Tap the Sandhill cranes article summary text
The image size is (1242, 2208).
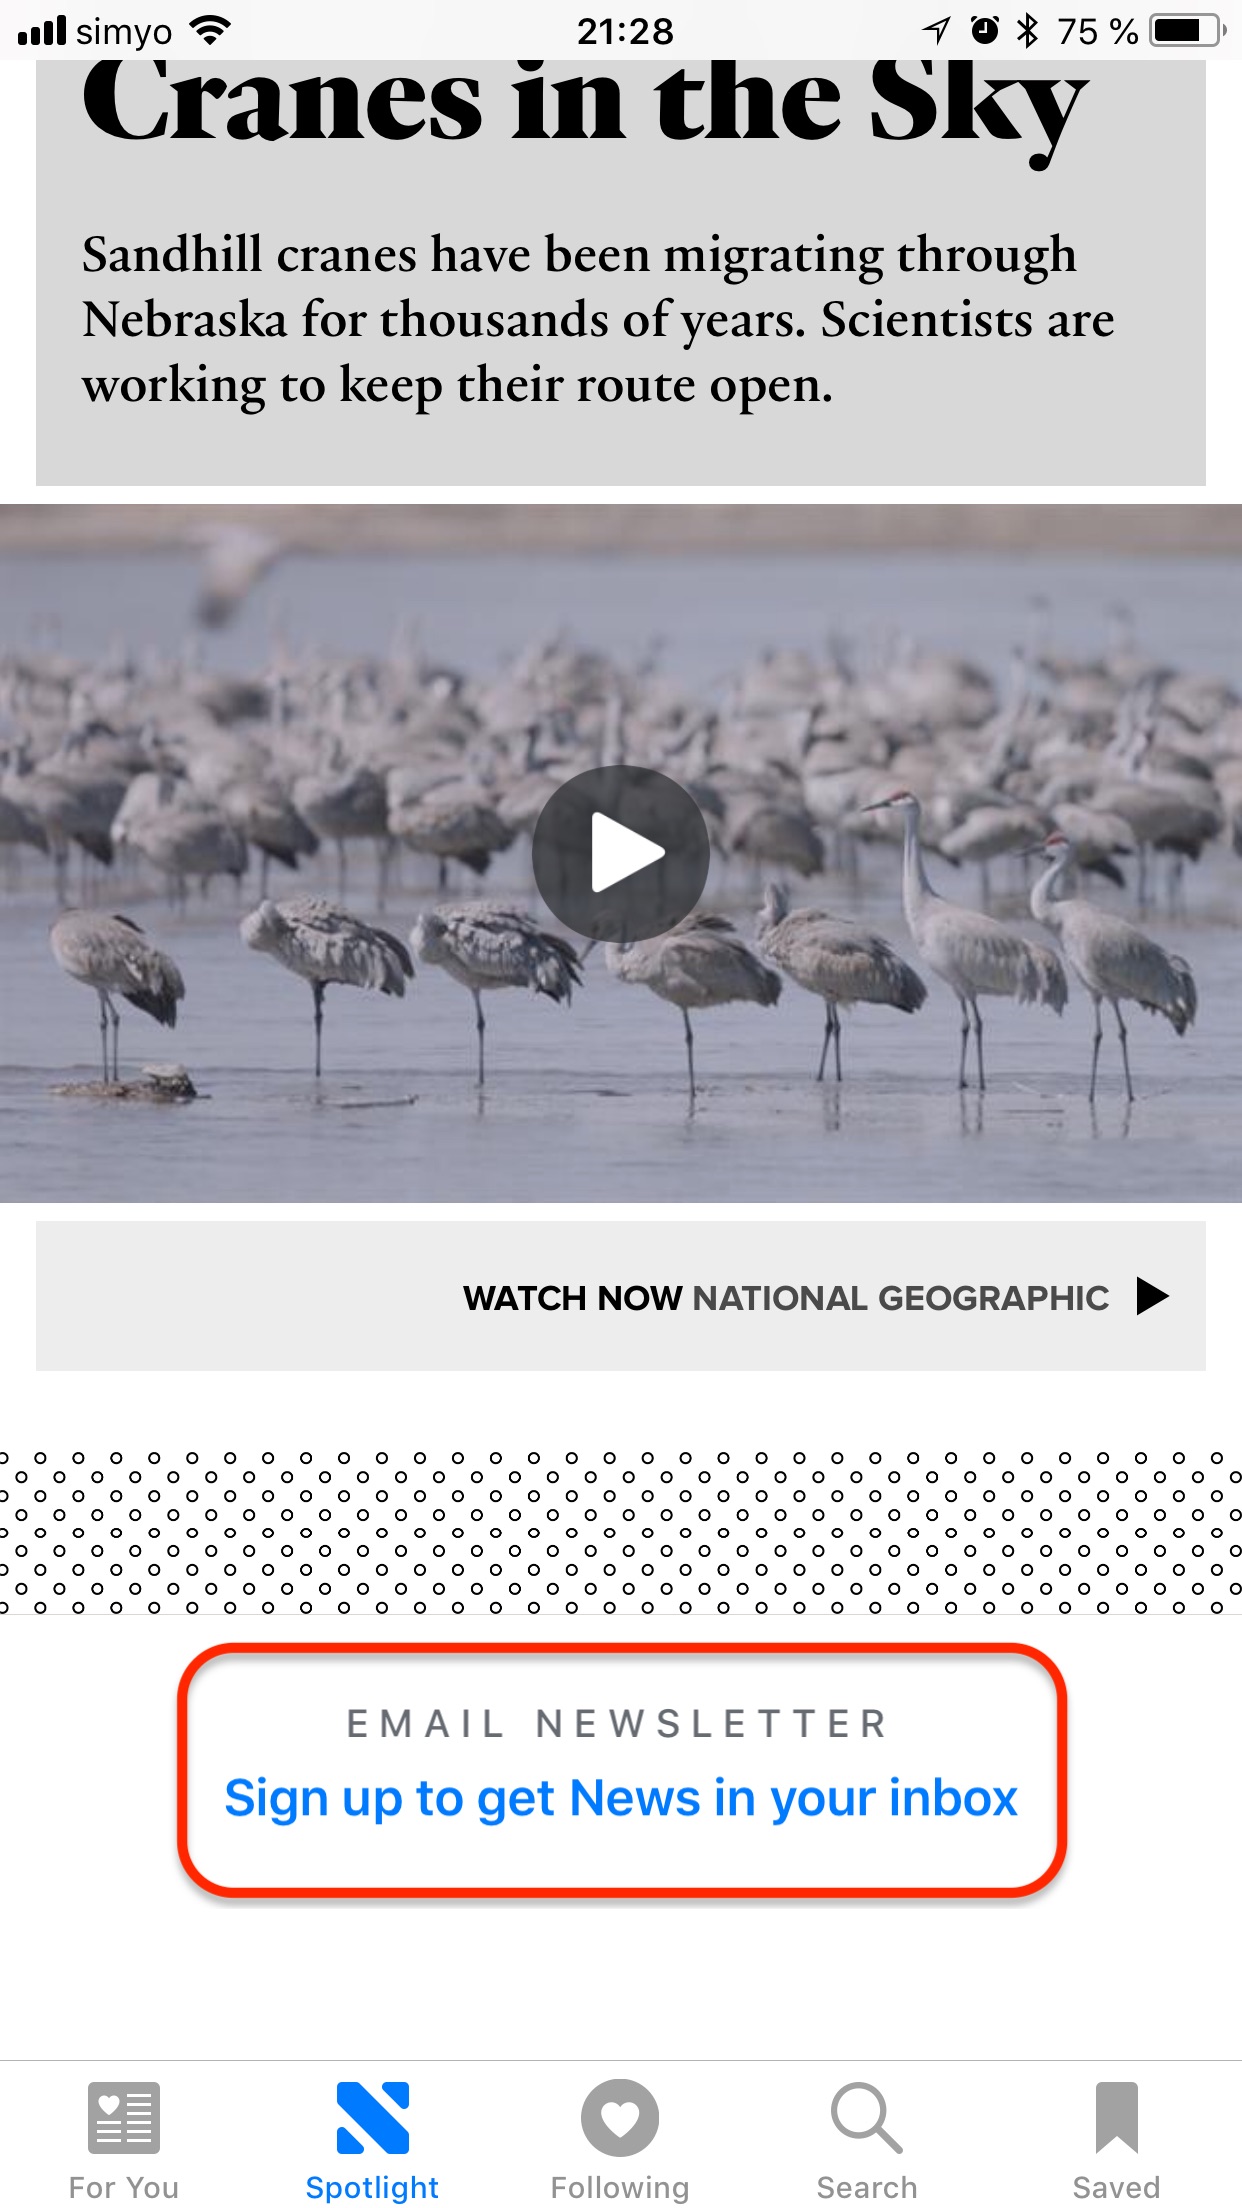click(598, 320)
